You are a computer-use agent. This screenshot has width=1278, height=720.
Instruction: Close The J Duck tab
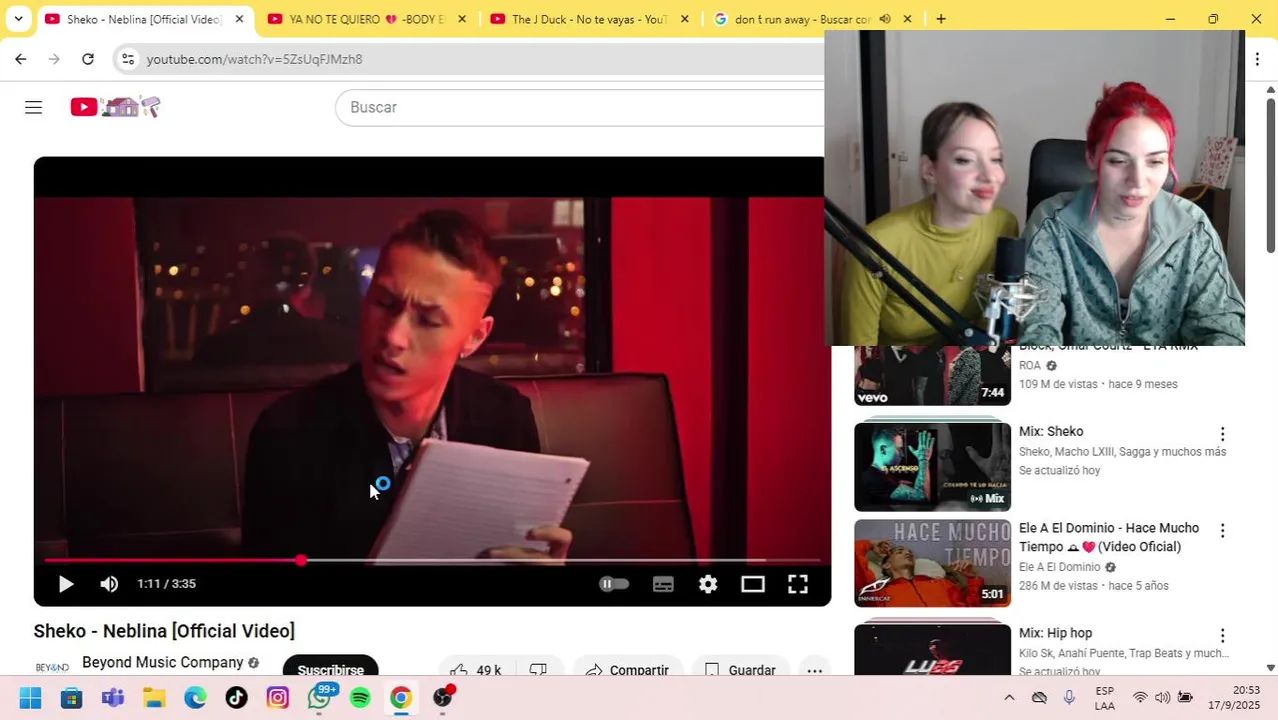685,19
